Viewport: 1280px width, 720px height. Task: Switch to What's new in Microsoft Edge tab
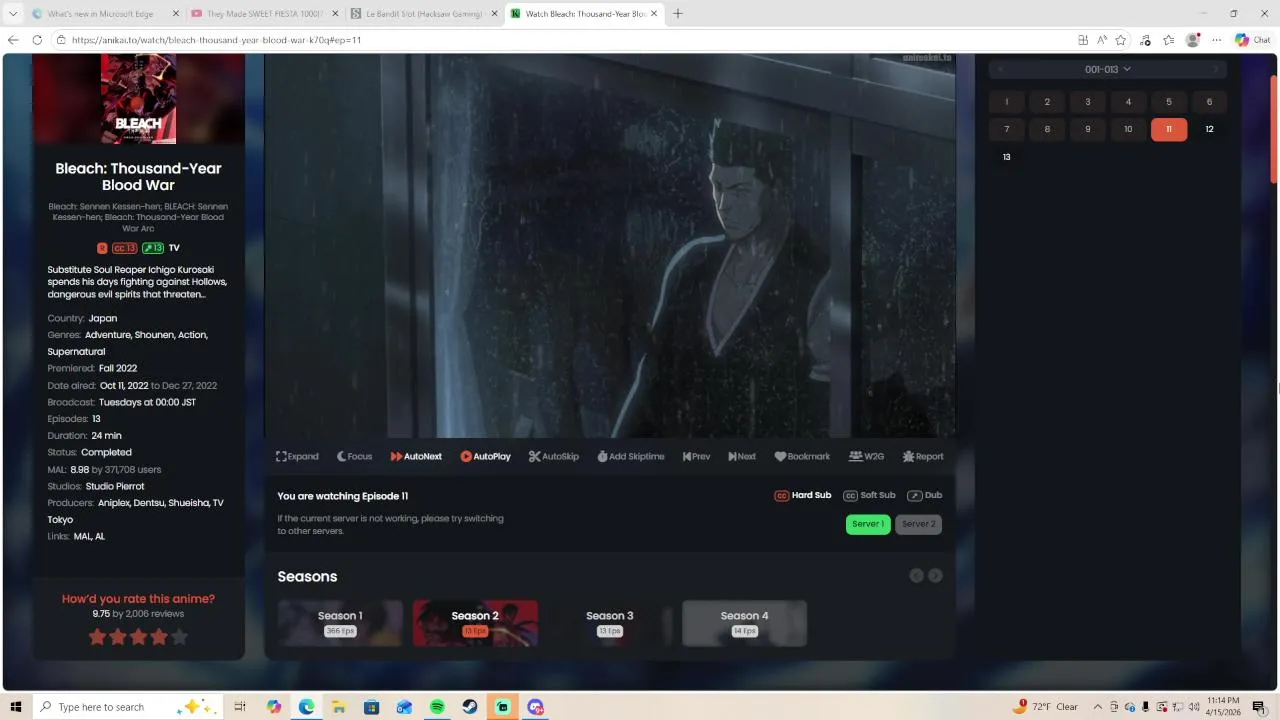105,14
